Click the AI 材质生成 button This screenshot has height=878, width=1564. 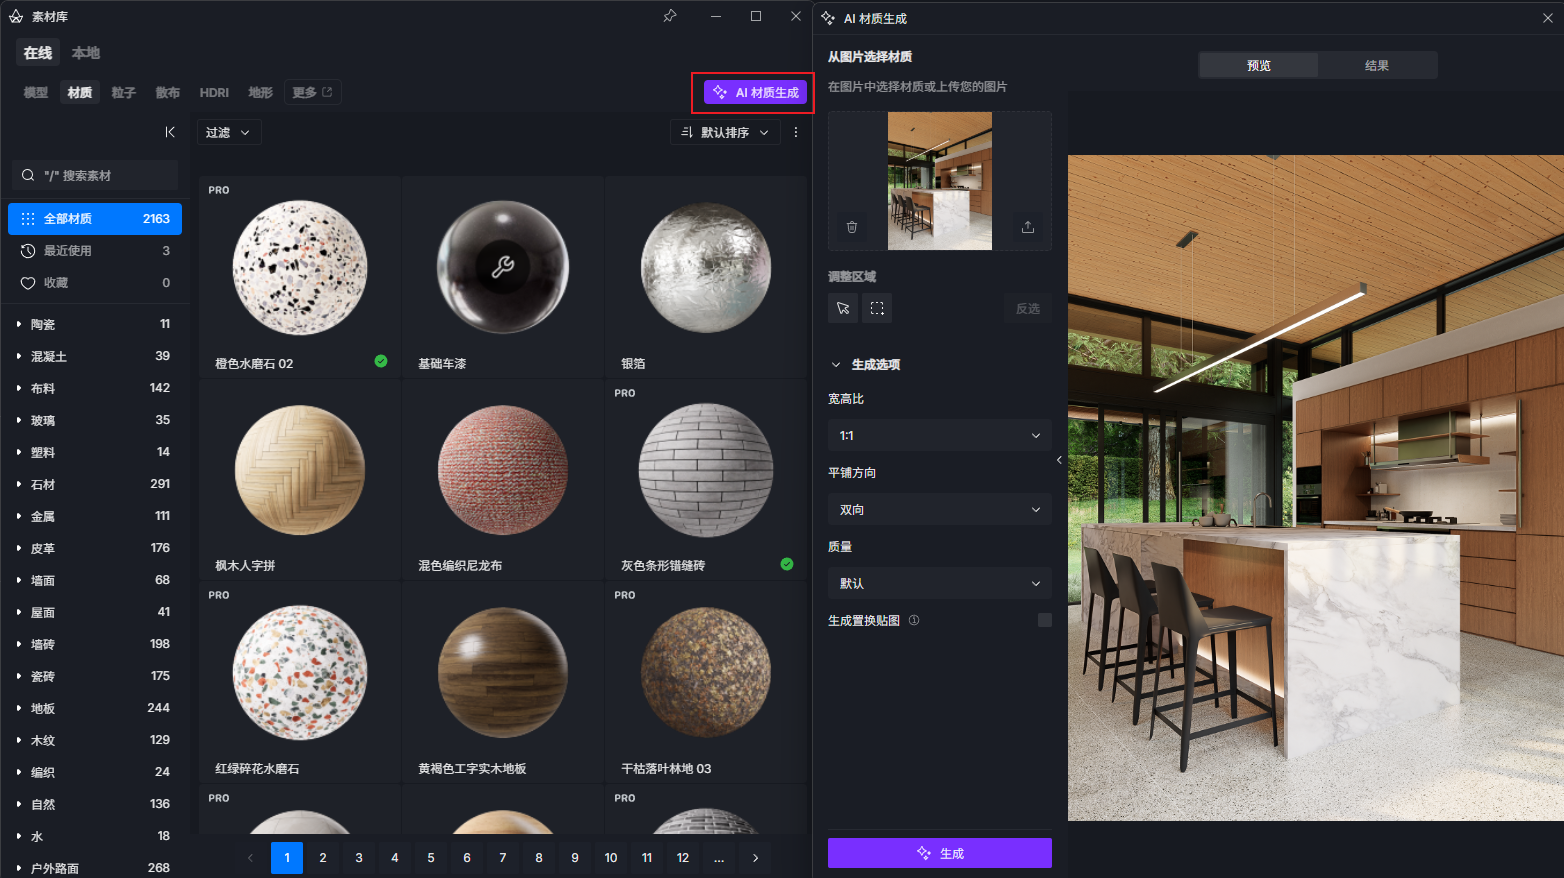tap(756, 92)
